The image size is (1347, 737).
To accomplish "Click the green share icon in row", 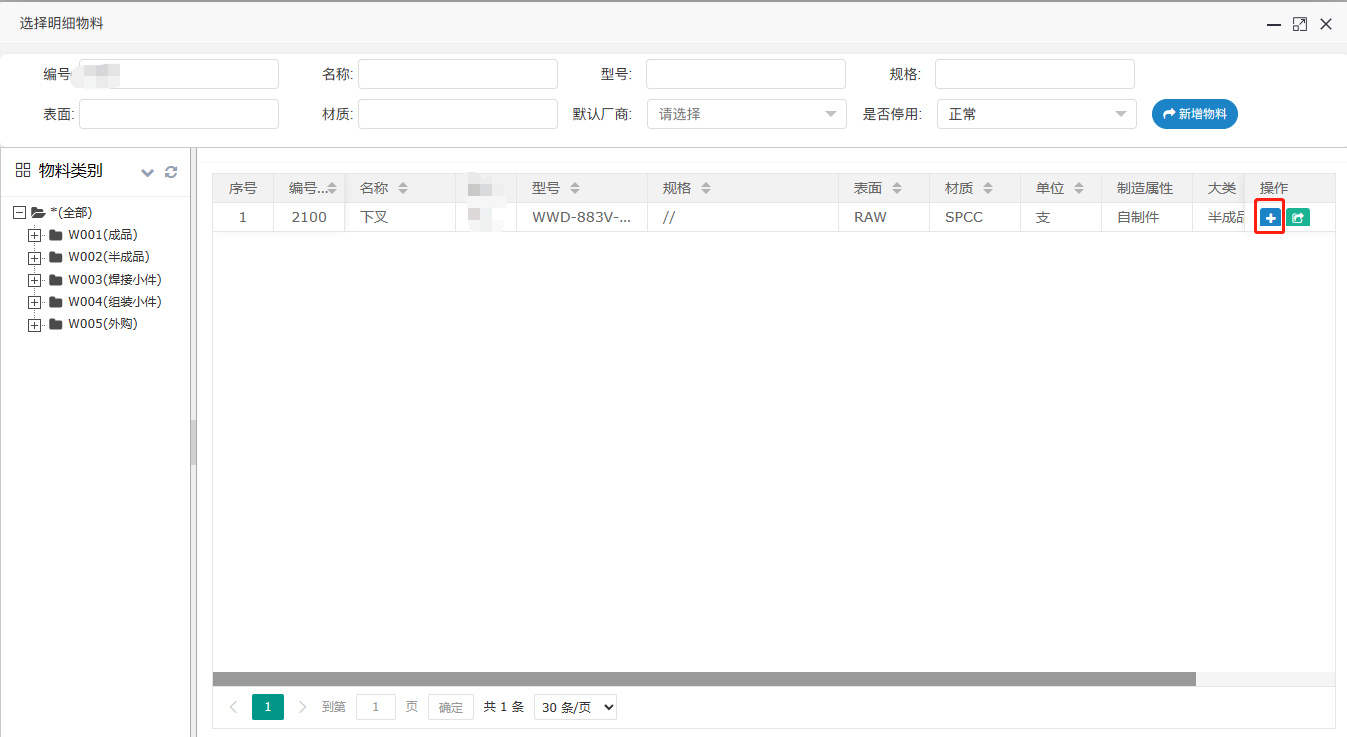I will tap(1297, 217).
